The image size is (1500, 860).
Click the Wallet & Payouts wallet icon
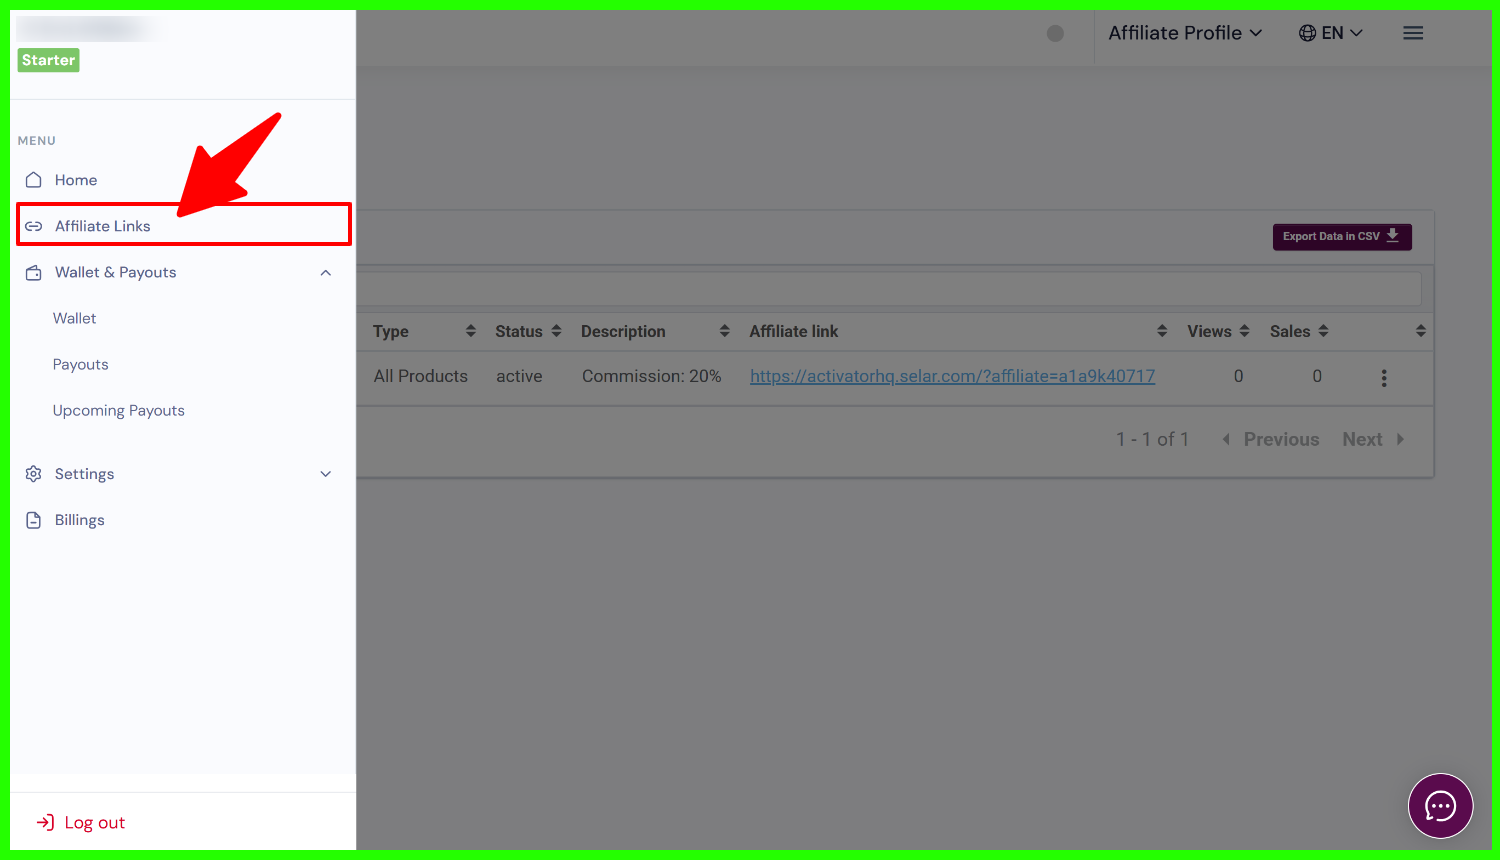pyautogui.click(x=34, y=273)
